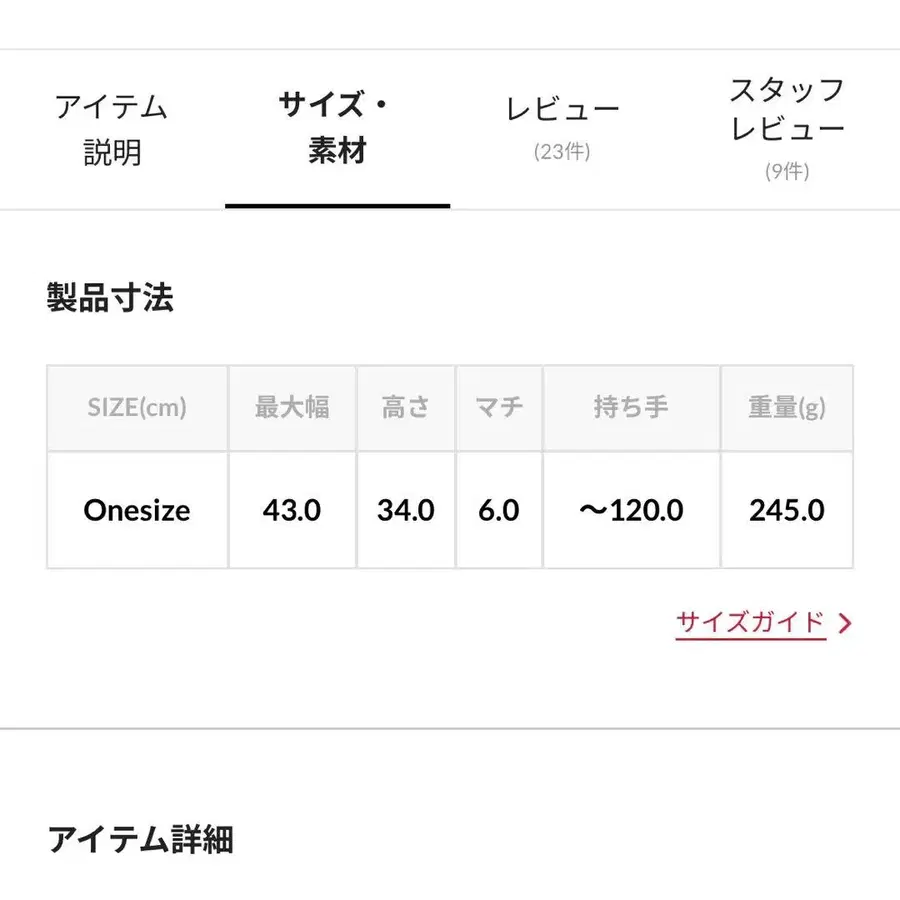Open the サイズガイド link
The height and width of the screenshot is (900, 900).
[750, 622]
